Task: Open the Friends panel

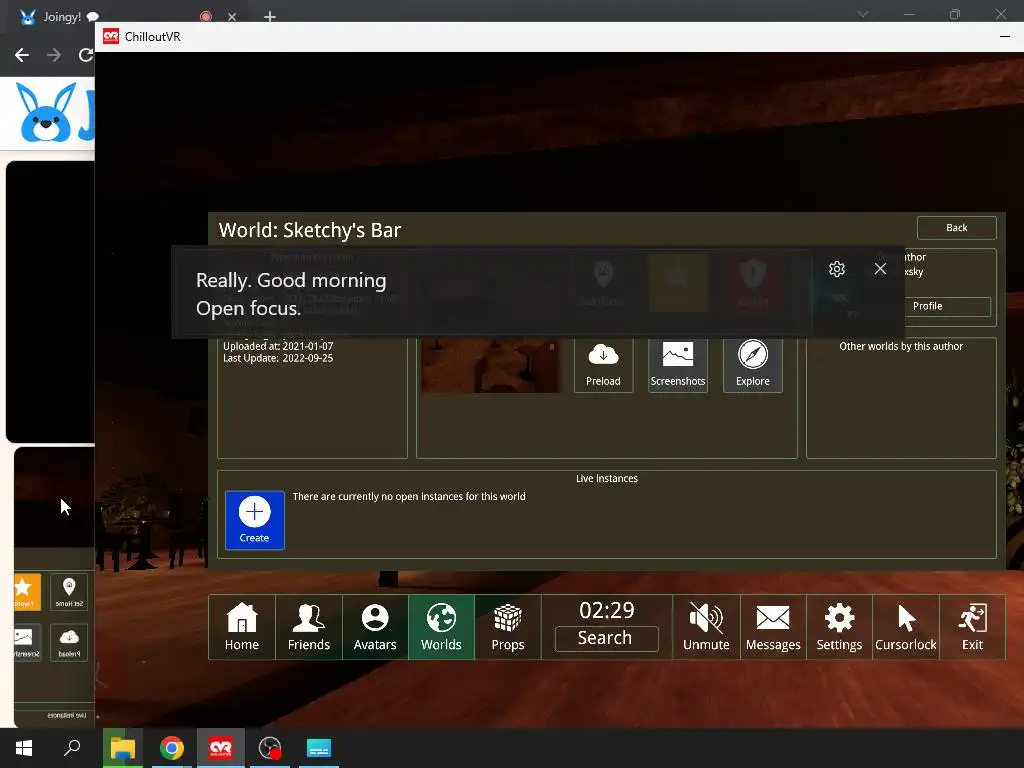Action: (308, 627)
